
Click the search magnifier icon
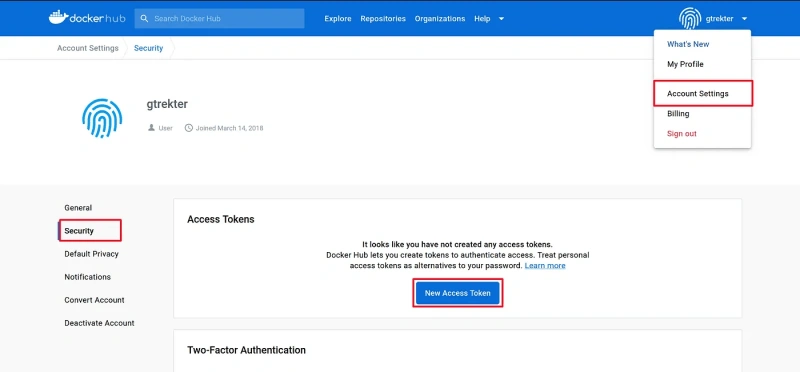tap(144, 18)
